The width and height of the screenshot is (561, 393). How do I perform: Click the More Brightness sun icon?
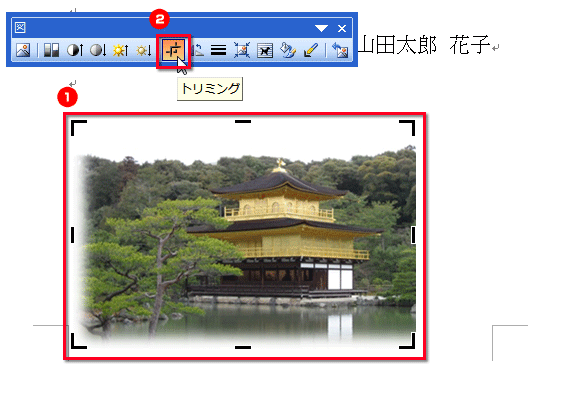tap(121, 50)
